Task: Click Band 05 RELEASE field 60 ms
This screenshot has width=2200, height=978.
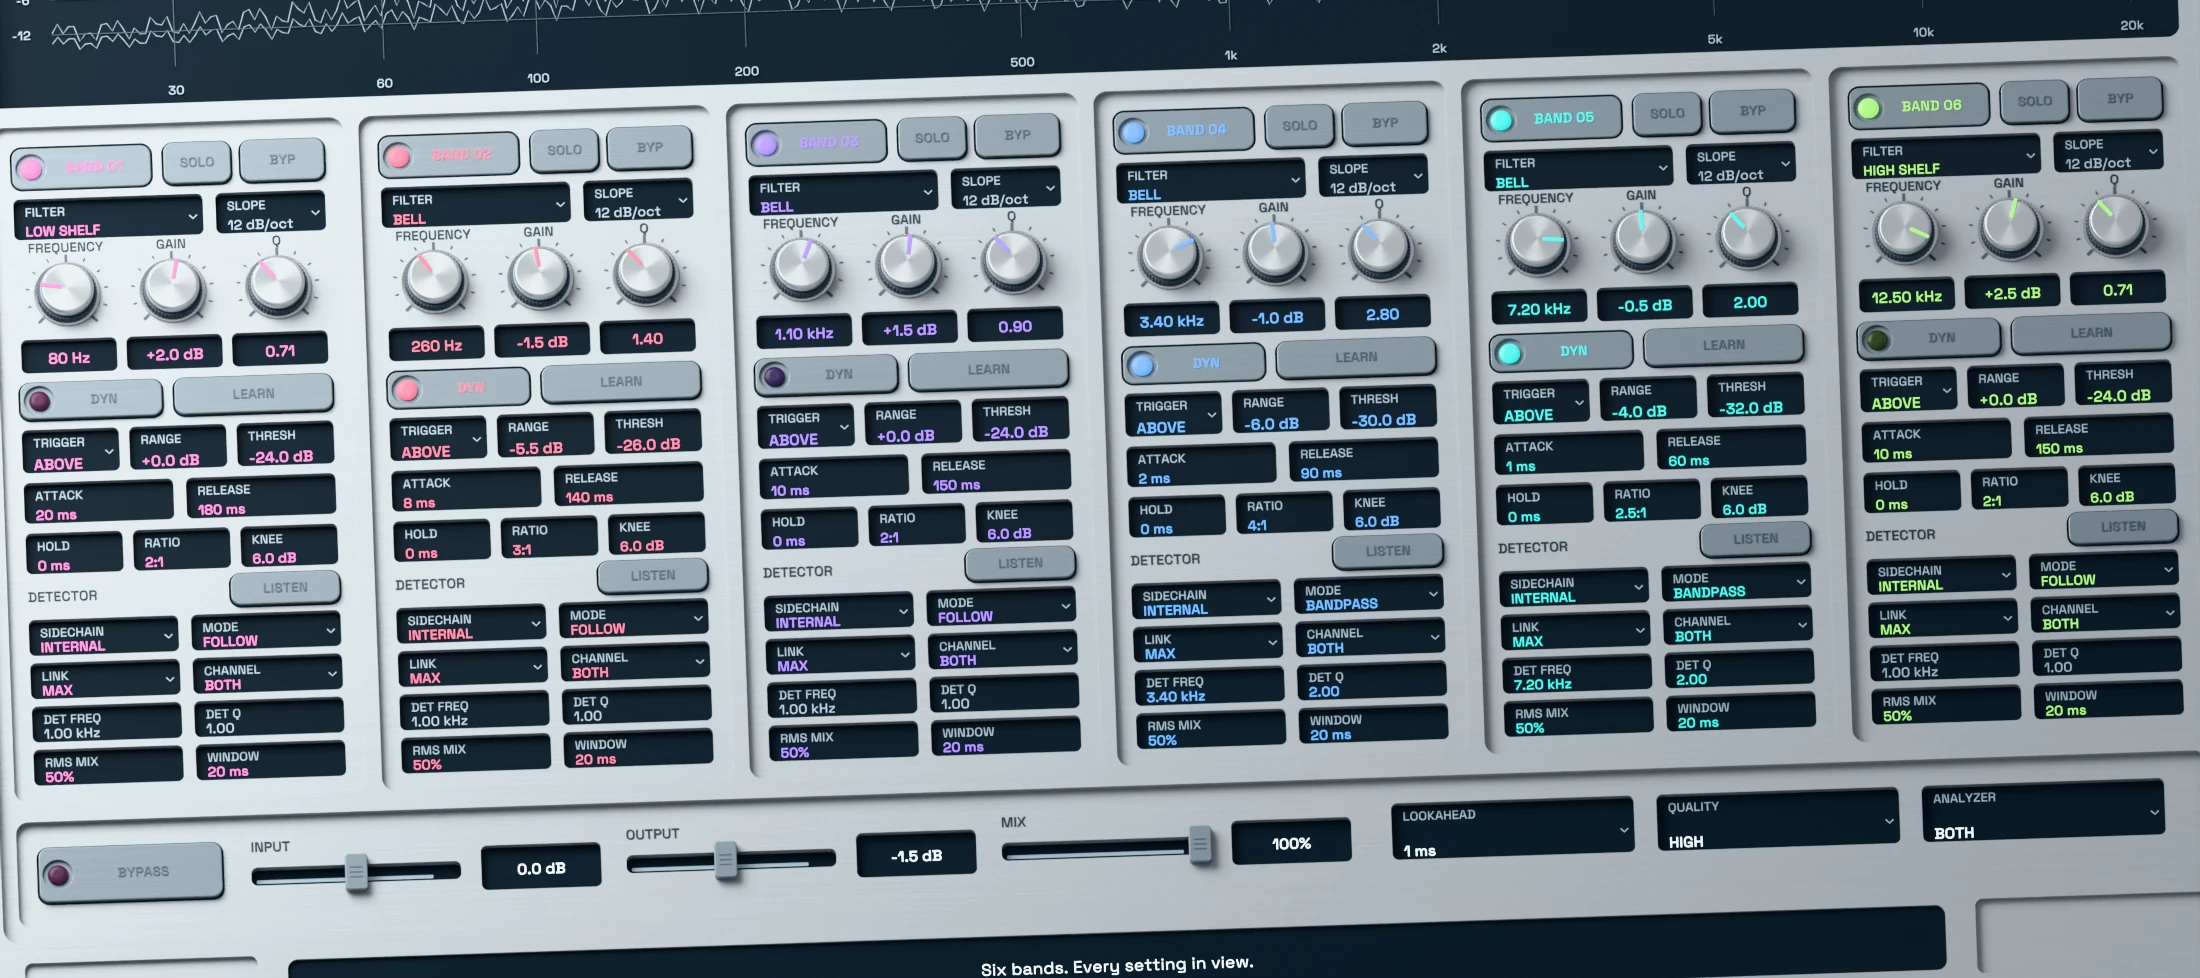Action: [1730, 450]
